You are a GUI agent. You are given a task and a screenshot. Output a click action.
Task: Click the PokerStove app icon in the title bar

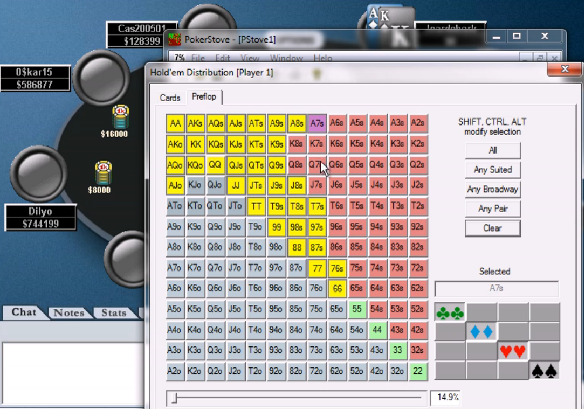pyautogui.click(x=175, y=39)
